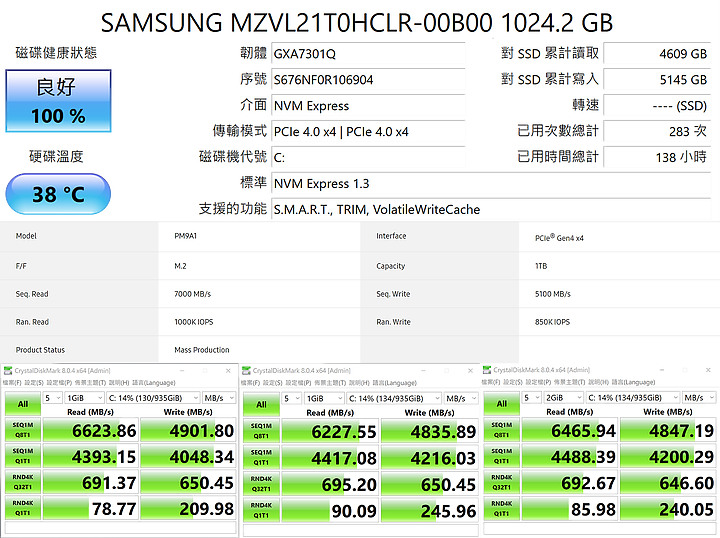Viewport: 720px width, 538px height.
Task: Open test count dropdown in 130/935GiB window
Action: coord(52,398)
